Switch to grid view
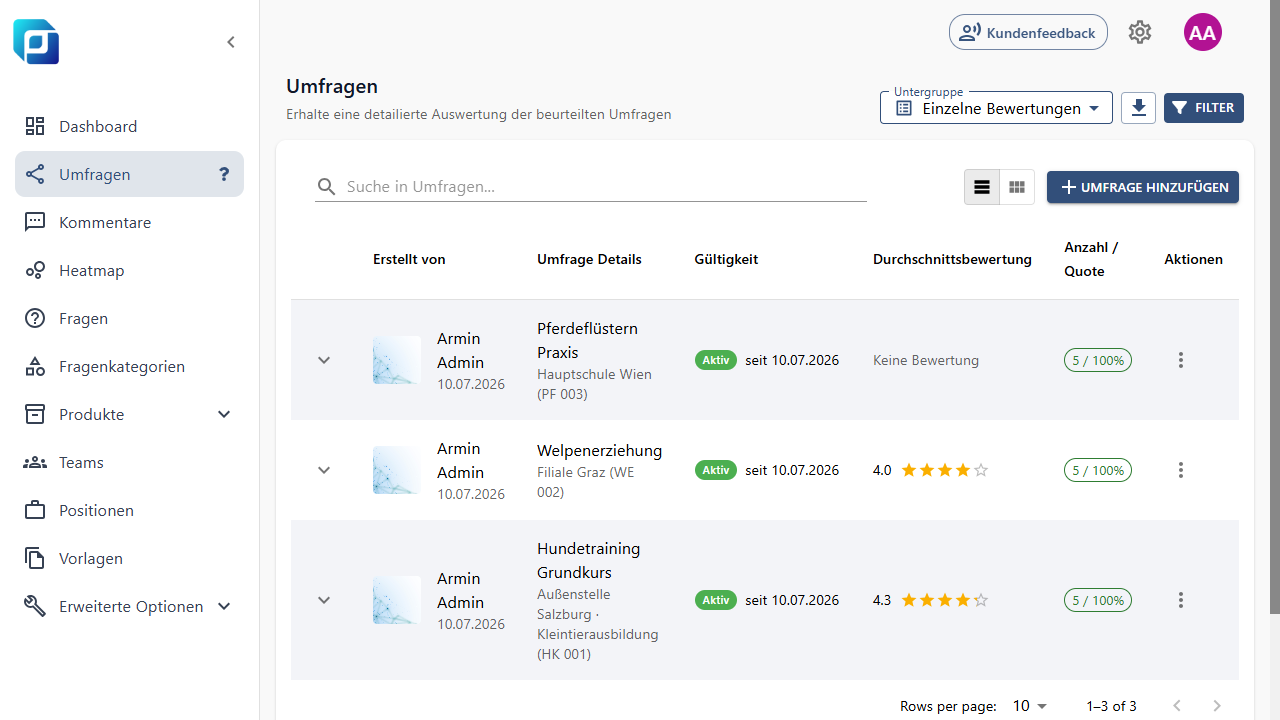 pyautogui.click(x=1017, y=187)
